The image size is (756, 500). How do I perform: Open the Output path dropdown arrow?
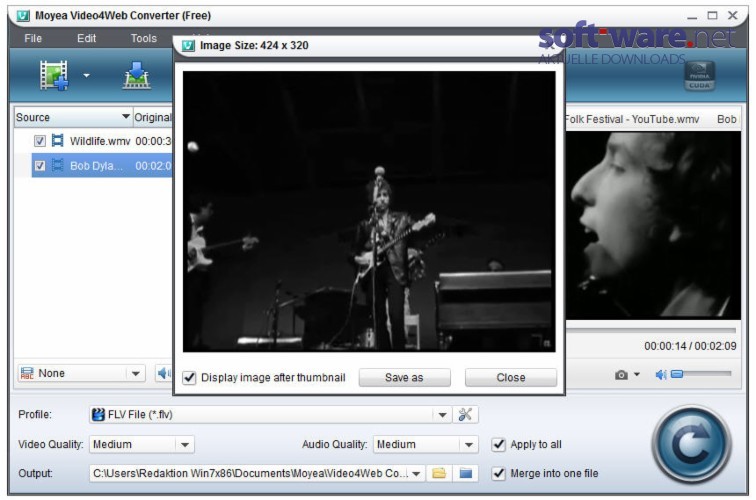click(416, 473)
